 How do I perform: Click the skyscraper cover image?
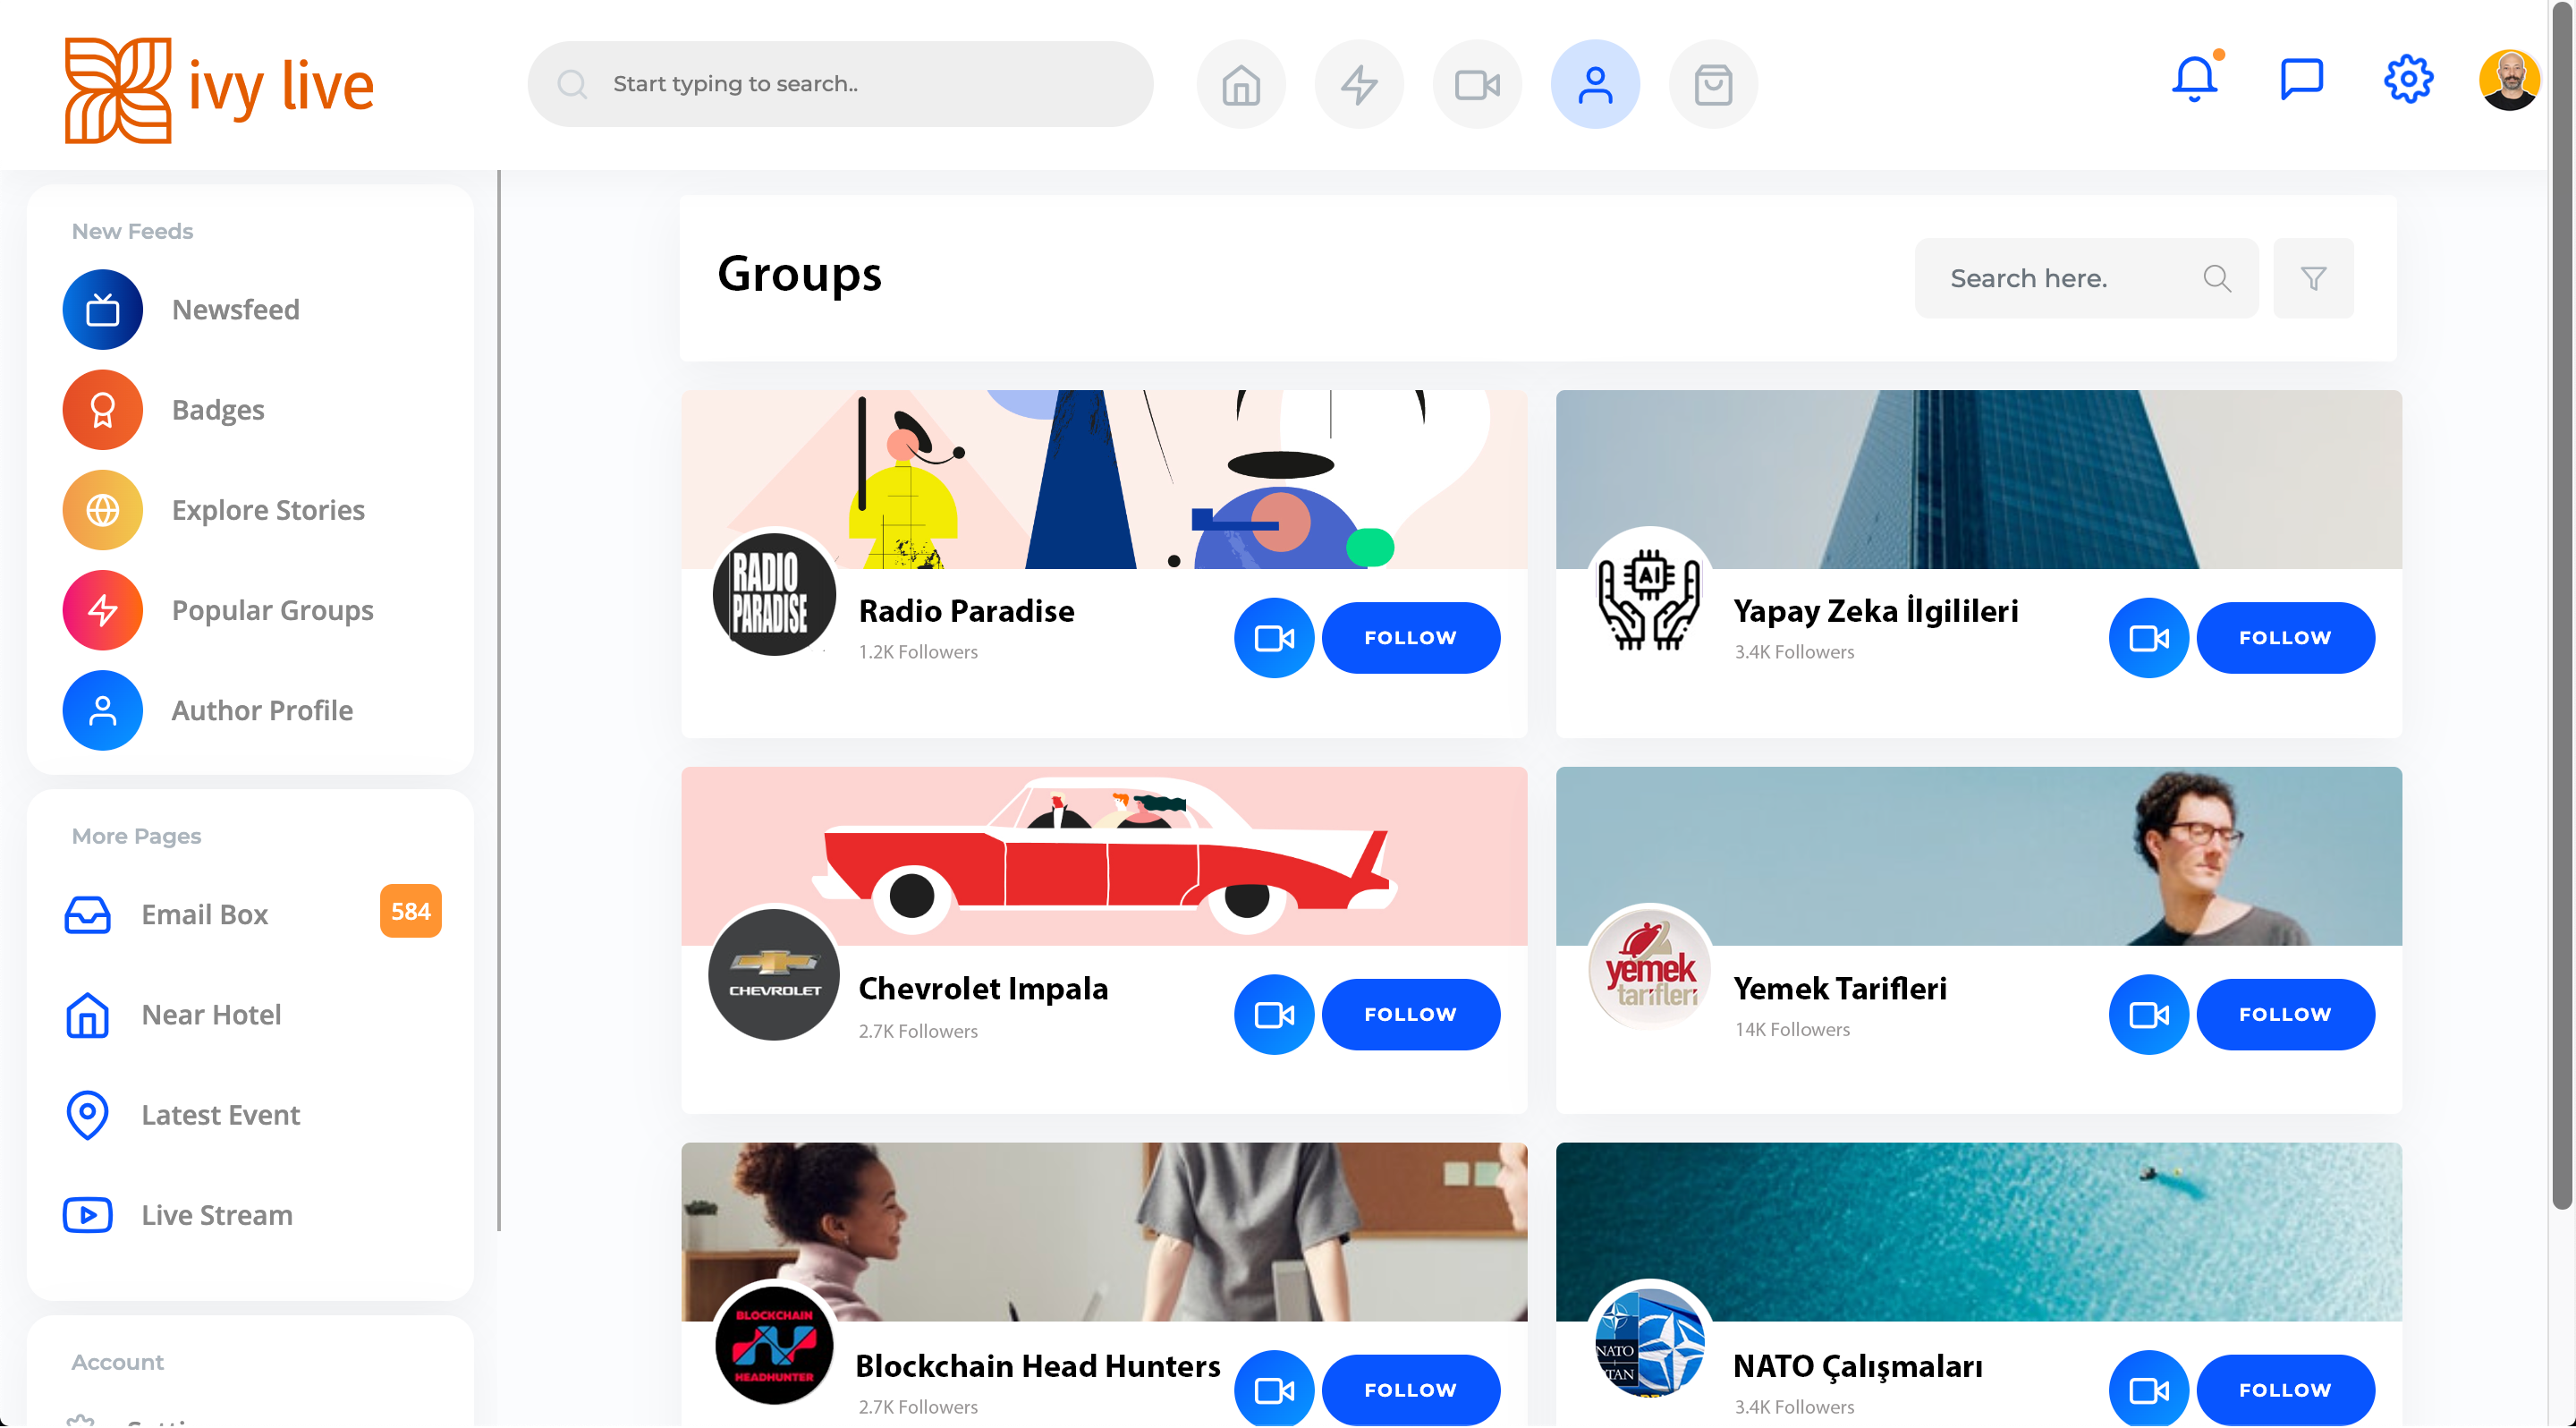coord(1979,479)
